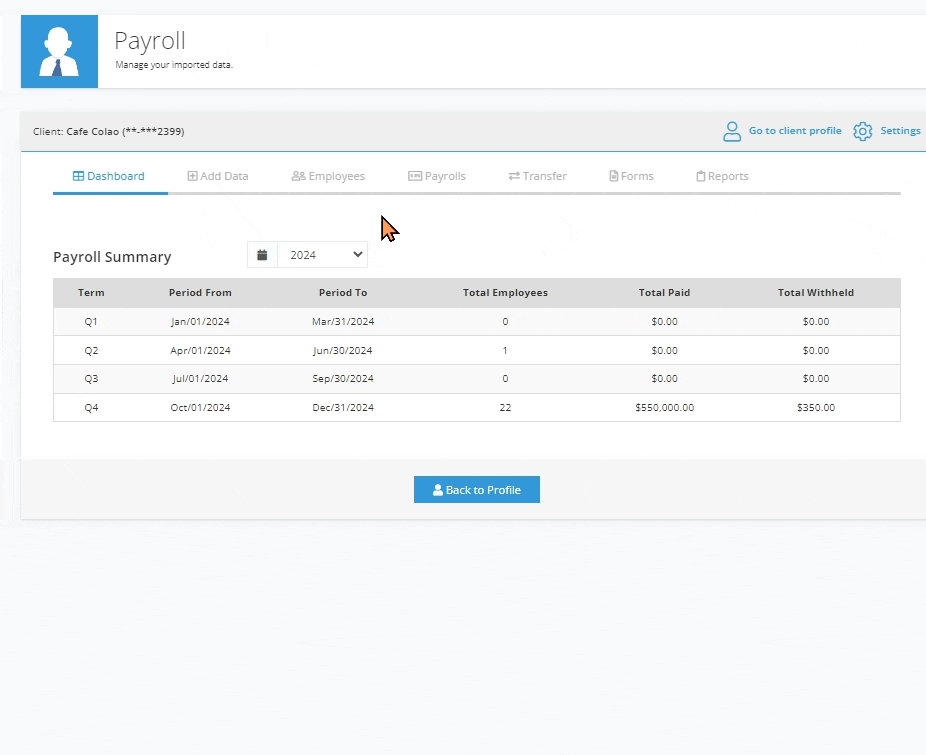
Task: Click the Q2 employee count of 1
Action: (506, 350)
